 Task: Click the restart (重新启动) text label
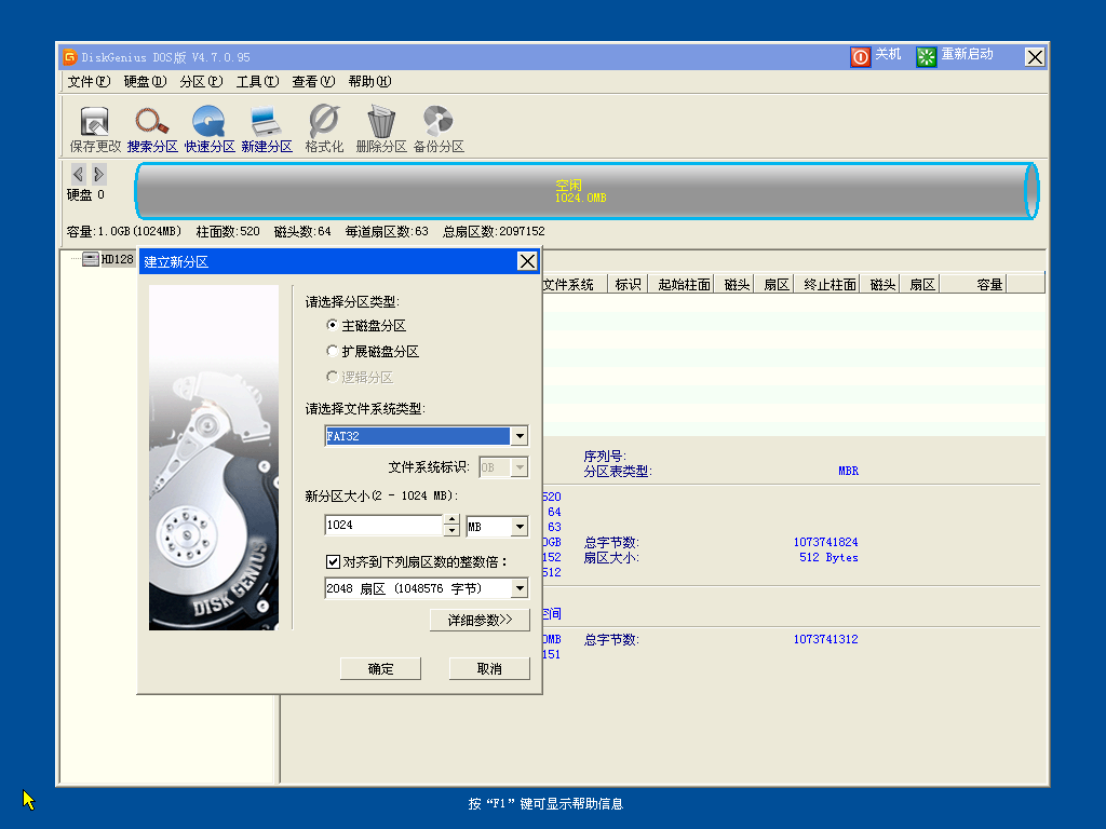[x=967, y=54]
